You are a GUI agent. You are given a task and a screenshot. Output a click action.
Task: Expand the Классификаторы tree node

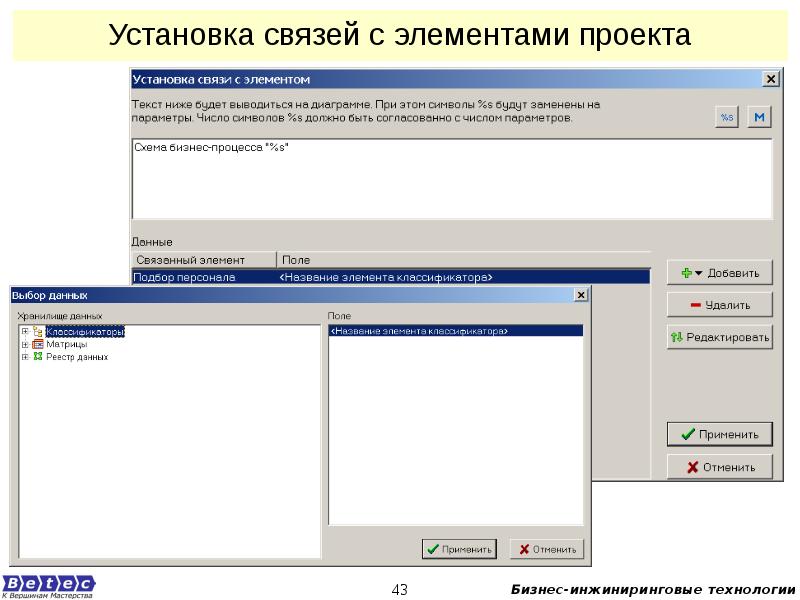pyautogui.click(x=24, y=331)
